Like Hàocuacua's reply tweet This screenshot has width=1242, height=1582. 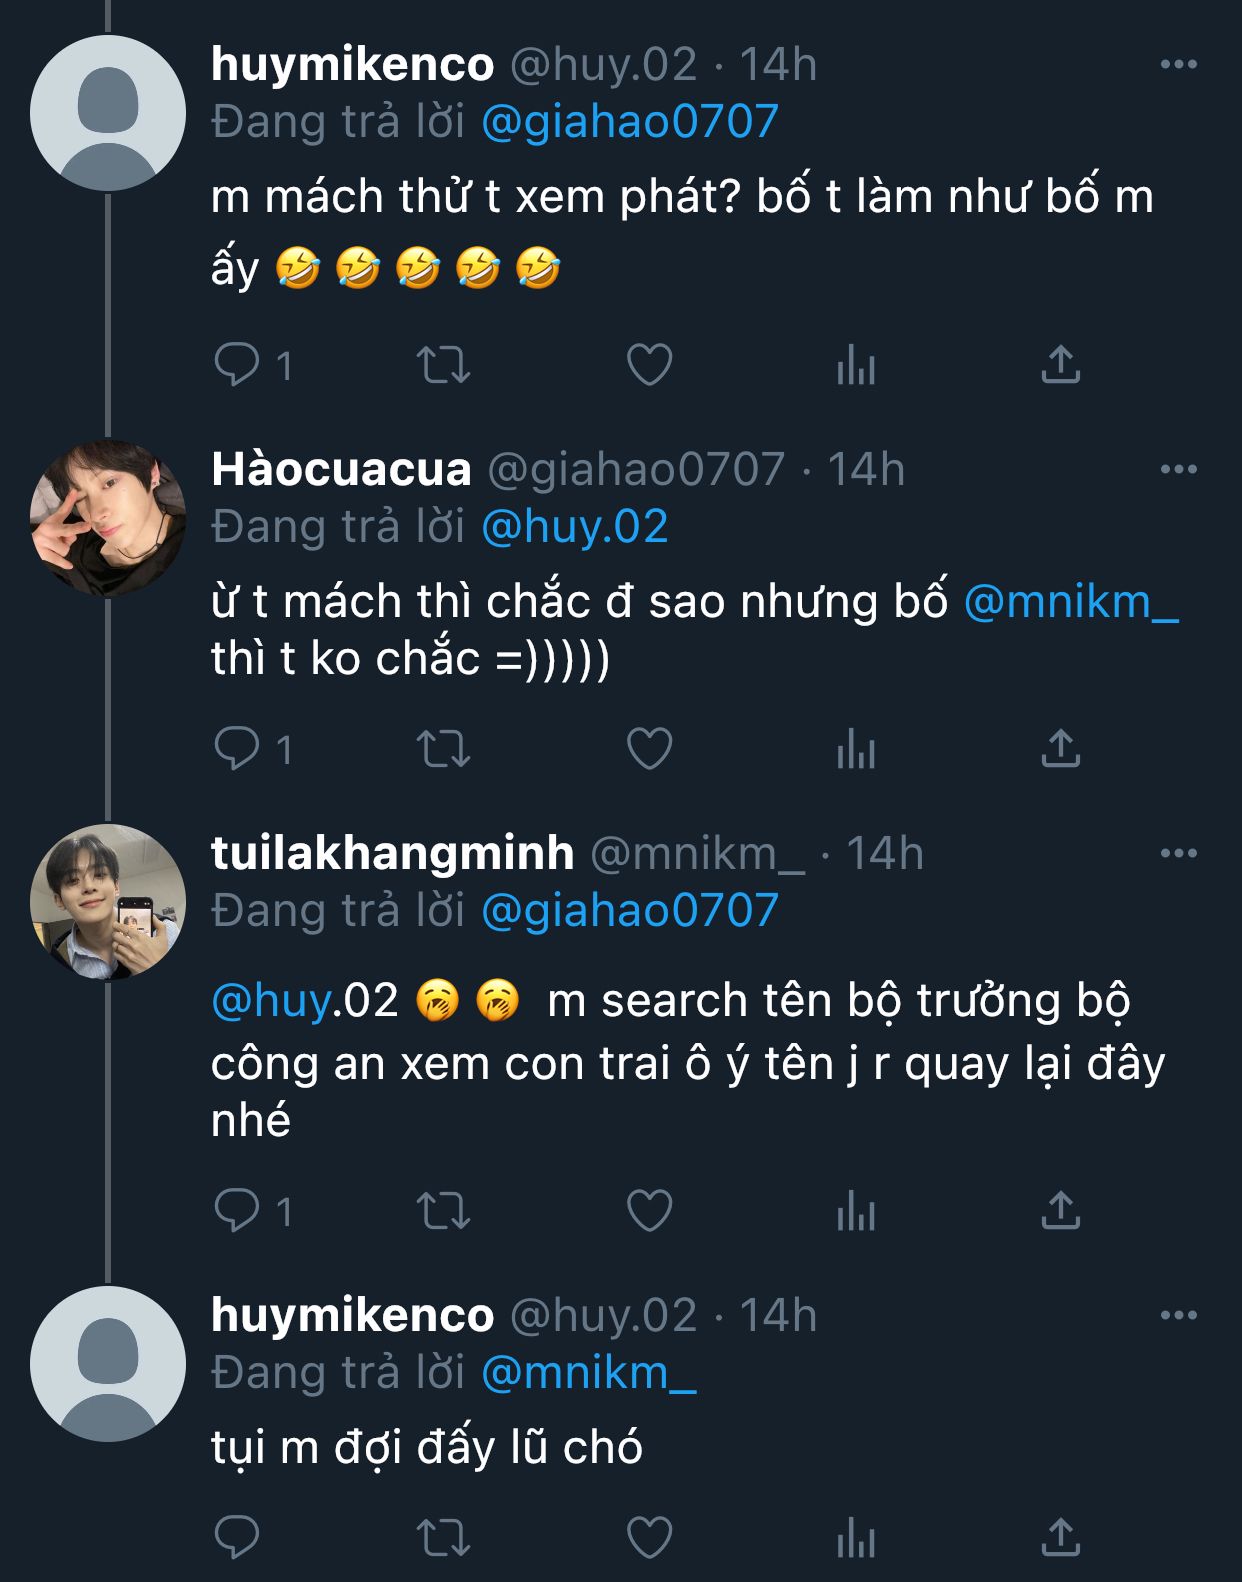649,749
